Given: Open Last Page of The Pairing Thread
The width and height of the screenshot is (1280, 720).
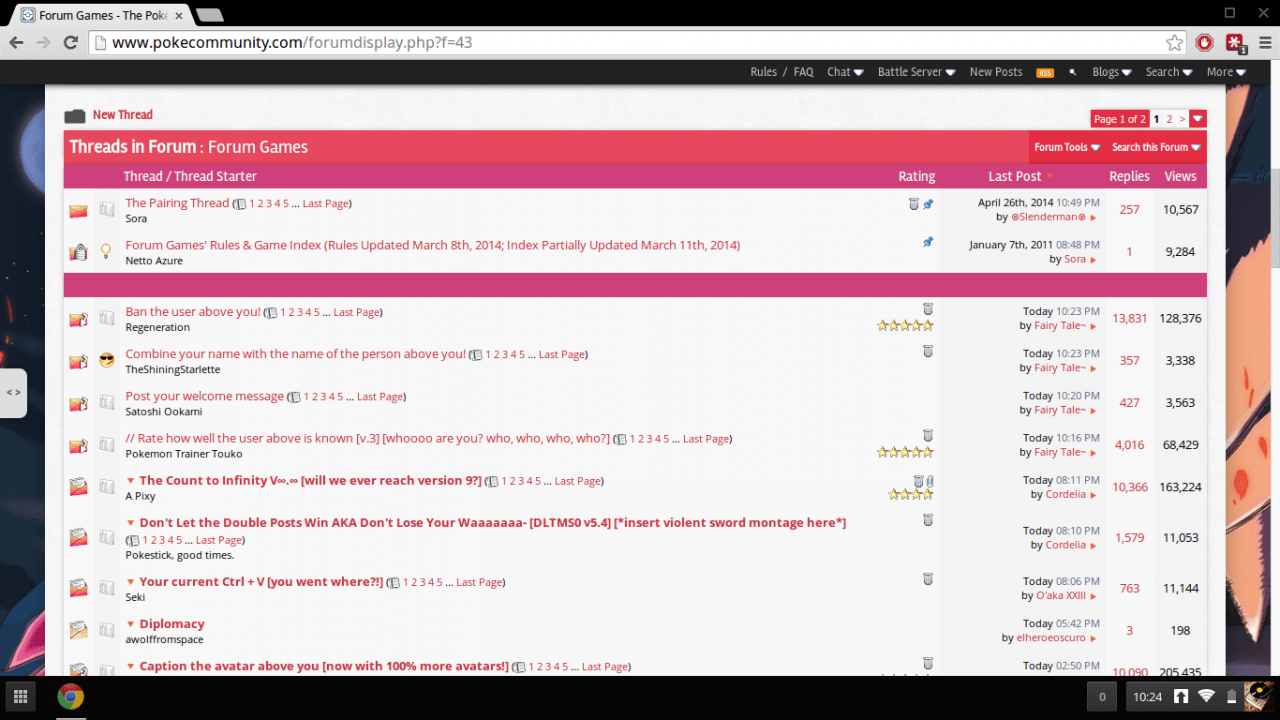Looking at the screenshot, I should point(325,204).
